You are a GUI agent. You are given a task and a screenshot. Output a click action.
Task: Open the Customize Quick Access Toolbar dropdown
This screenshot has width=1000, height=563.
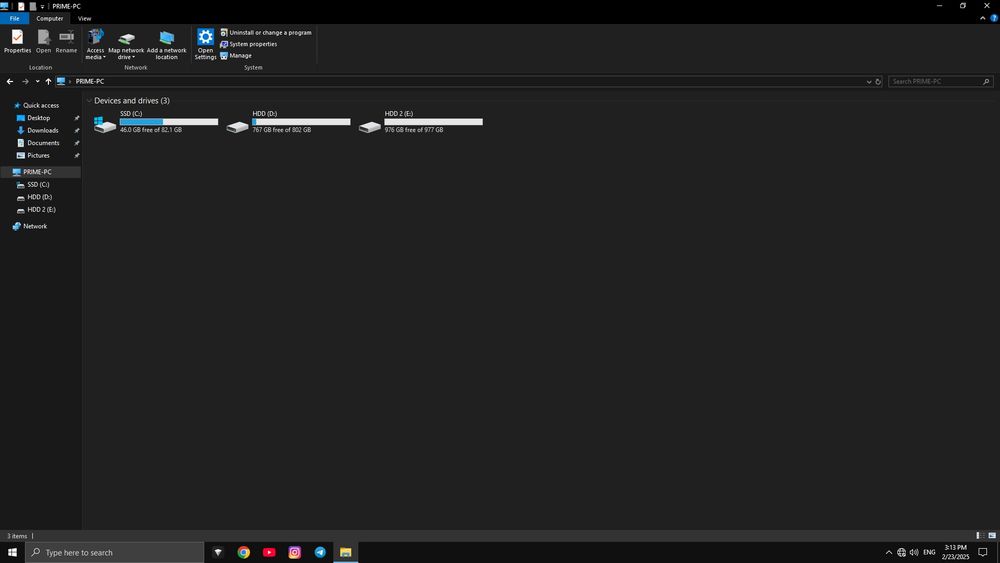coord(42,6)
